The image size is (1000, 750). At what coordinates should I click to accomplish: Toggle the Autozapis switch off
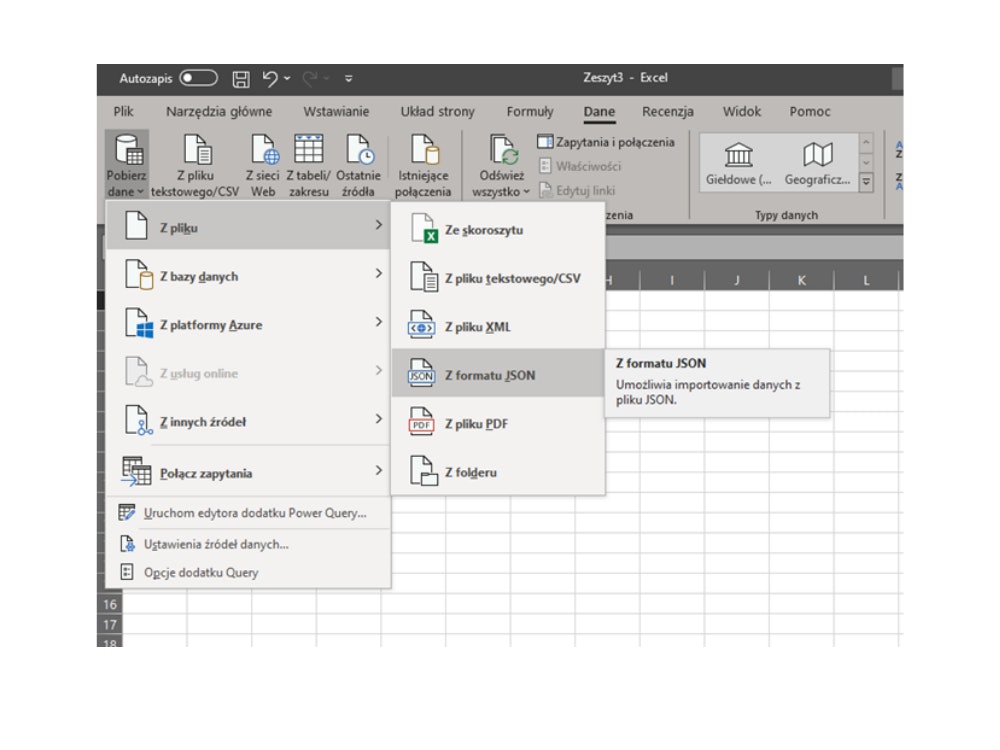pos(197,77)
